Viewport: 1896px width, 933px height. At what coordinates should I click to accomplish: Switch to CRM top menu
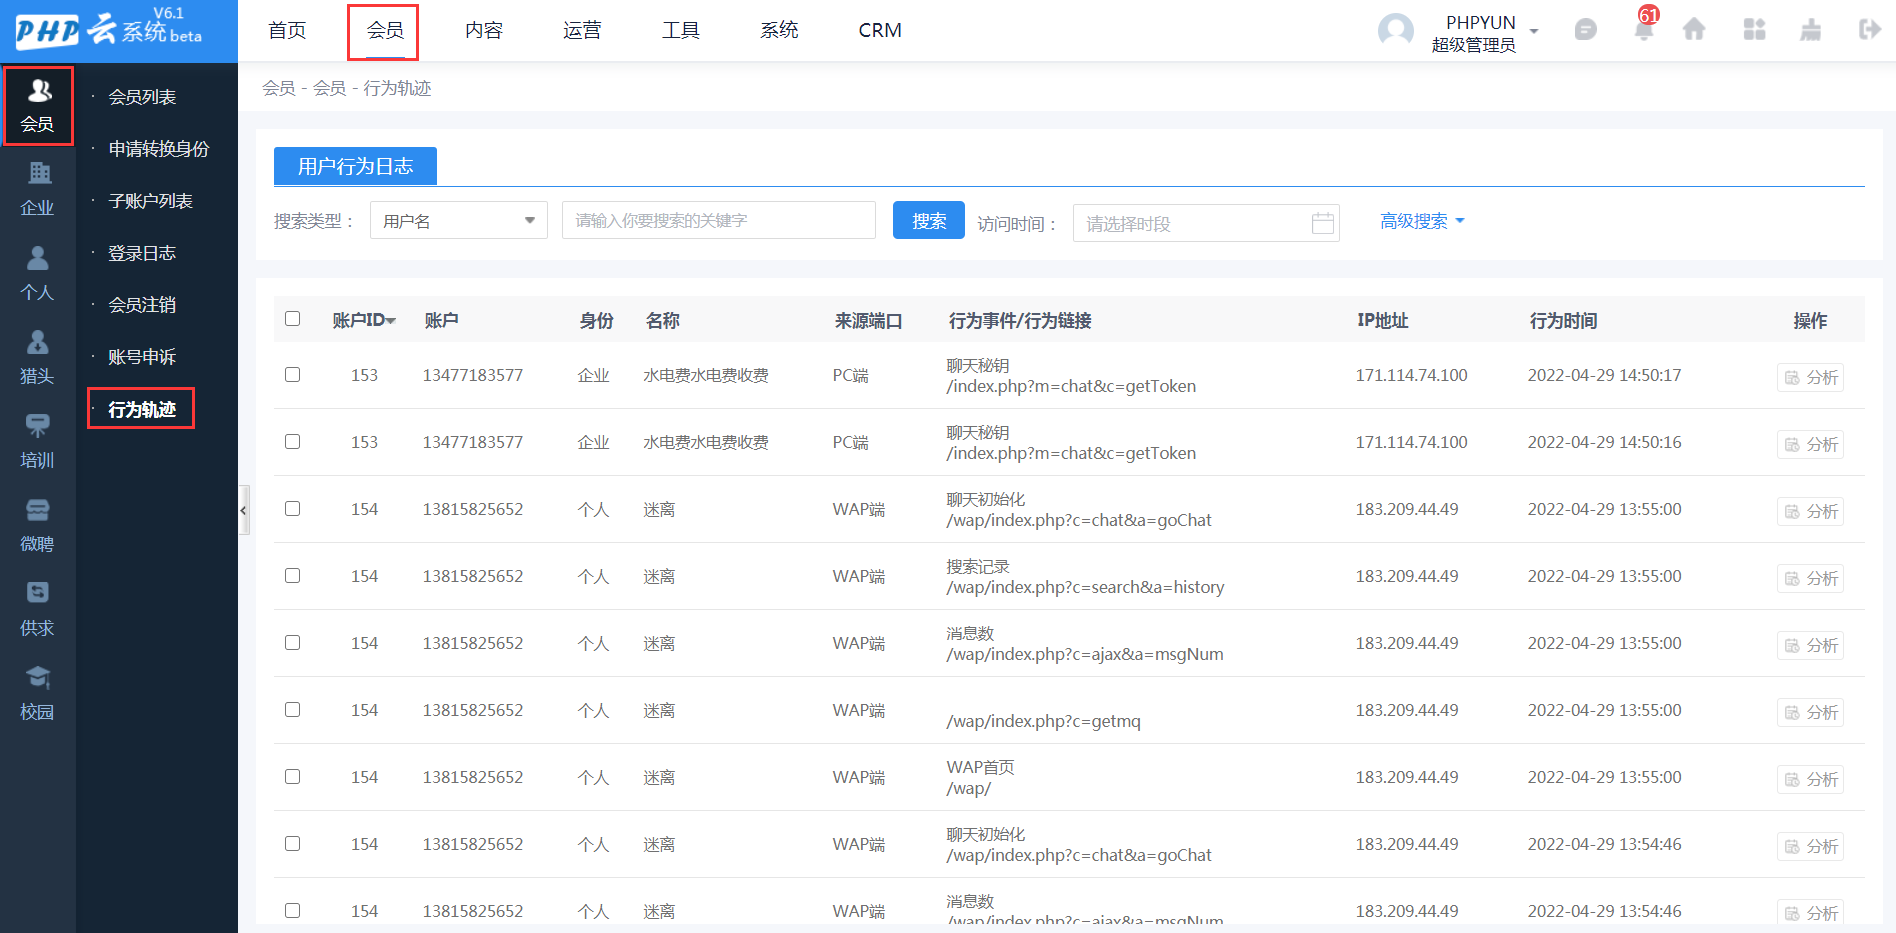click(880, 30)
